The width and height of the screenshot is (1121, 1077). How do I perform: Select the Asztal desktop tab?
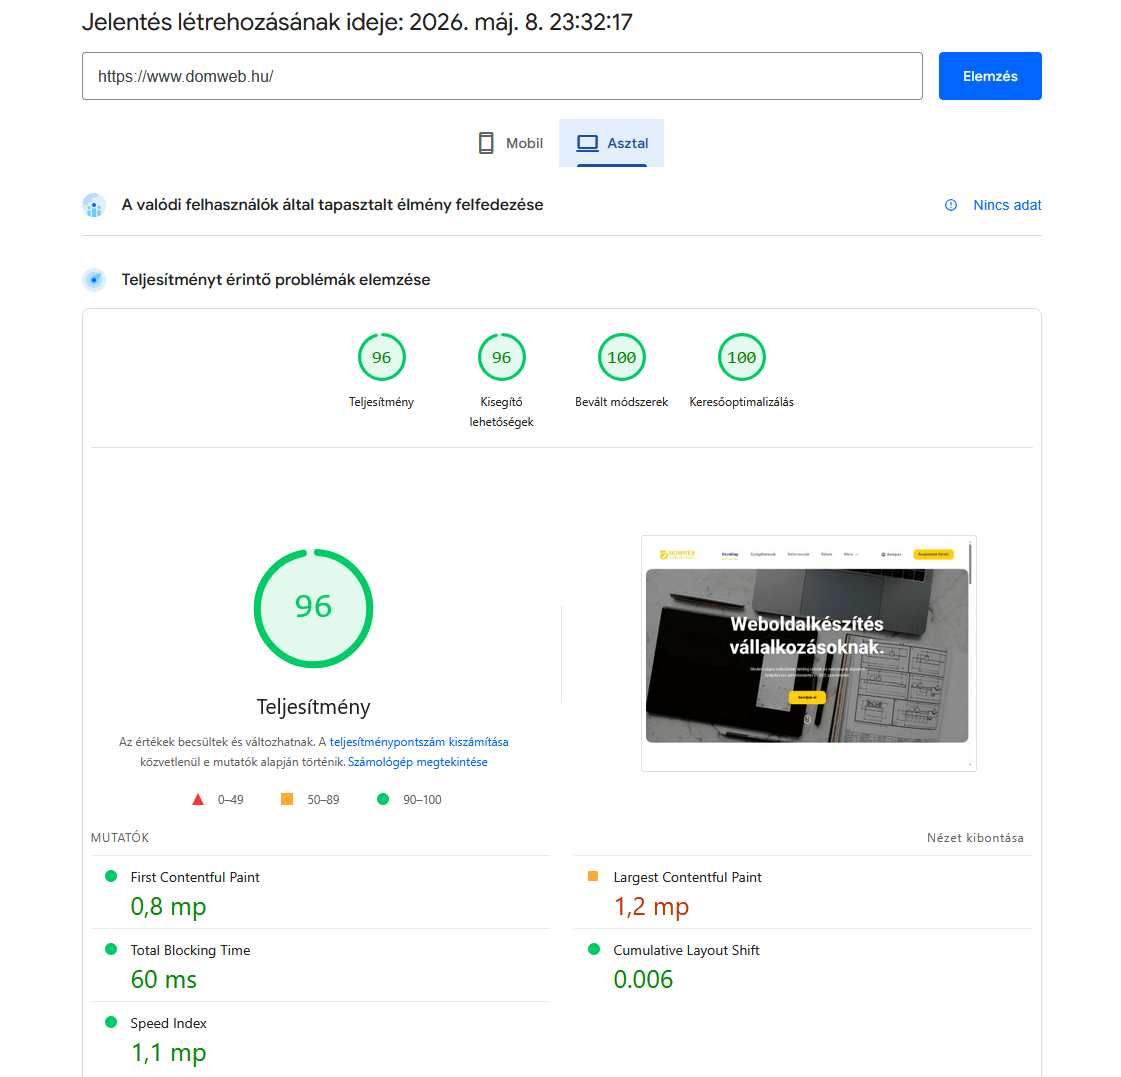[611, 143]
